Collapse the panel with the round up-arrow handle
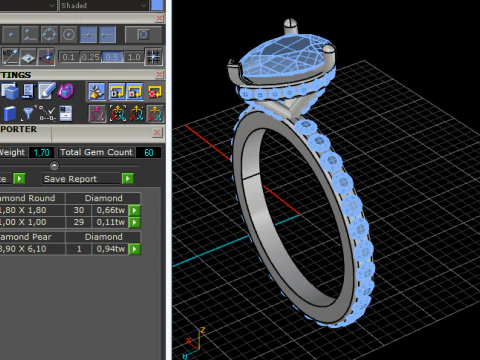This screenshot has width=480, height=360. [54, 165]
